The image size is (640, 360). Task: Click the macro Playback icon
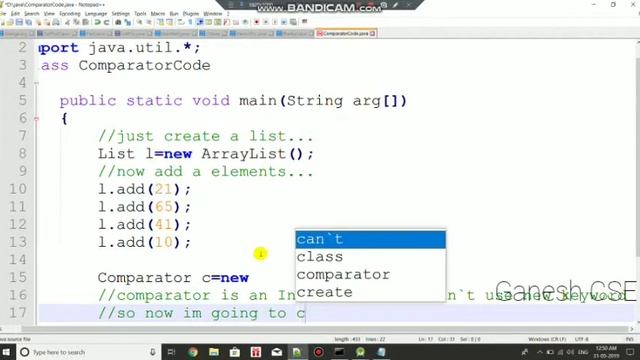274,22
